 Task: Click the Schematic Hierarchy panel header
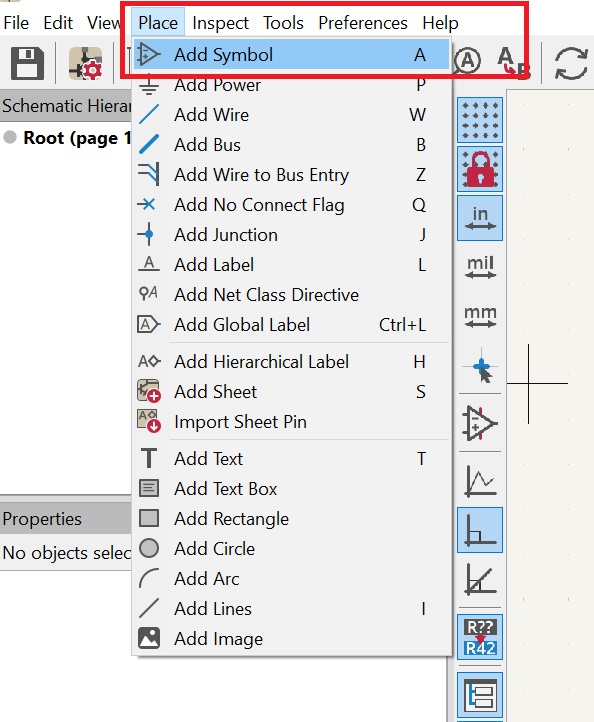tap(66, 106)
